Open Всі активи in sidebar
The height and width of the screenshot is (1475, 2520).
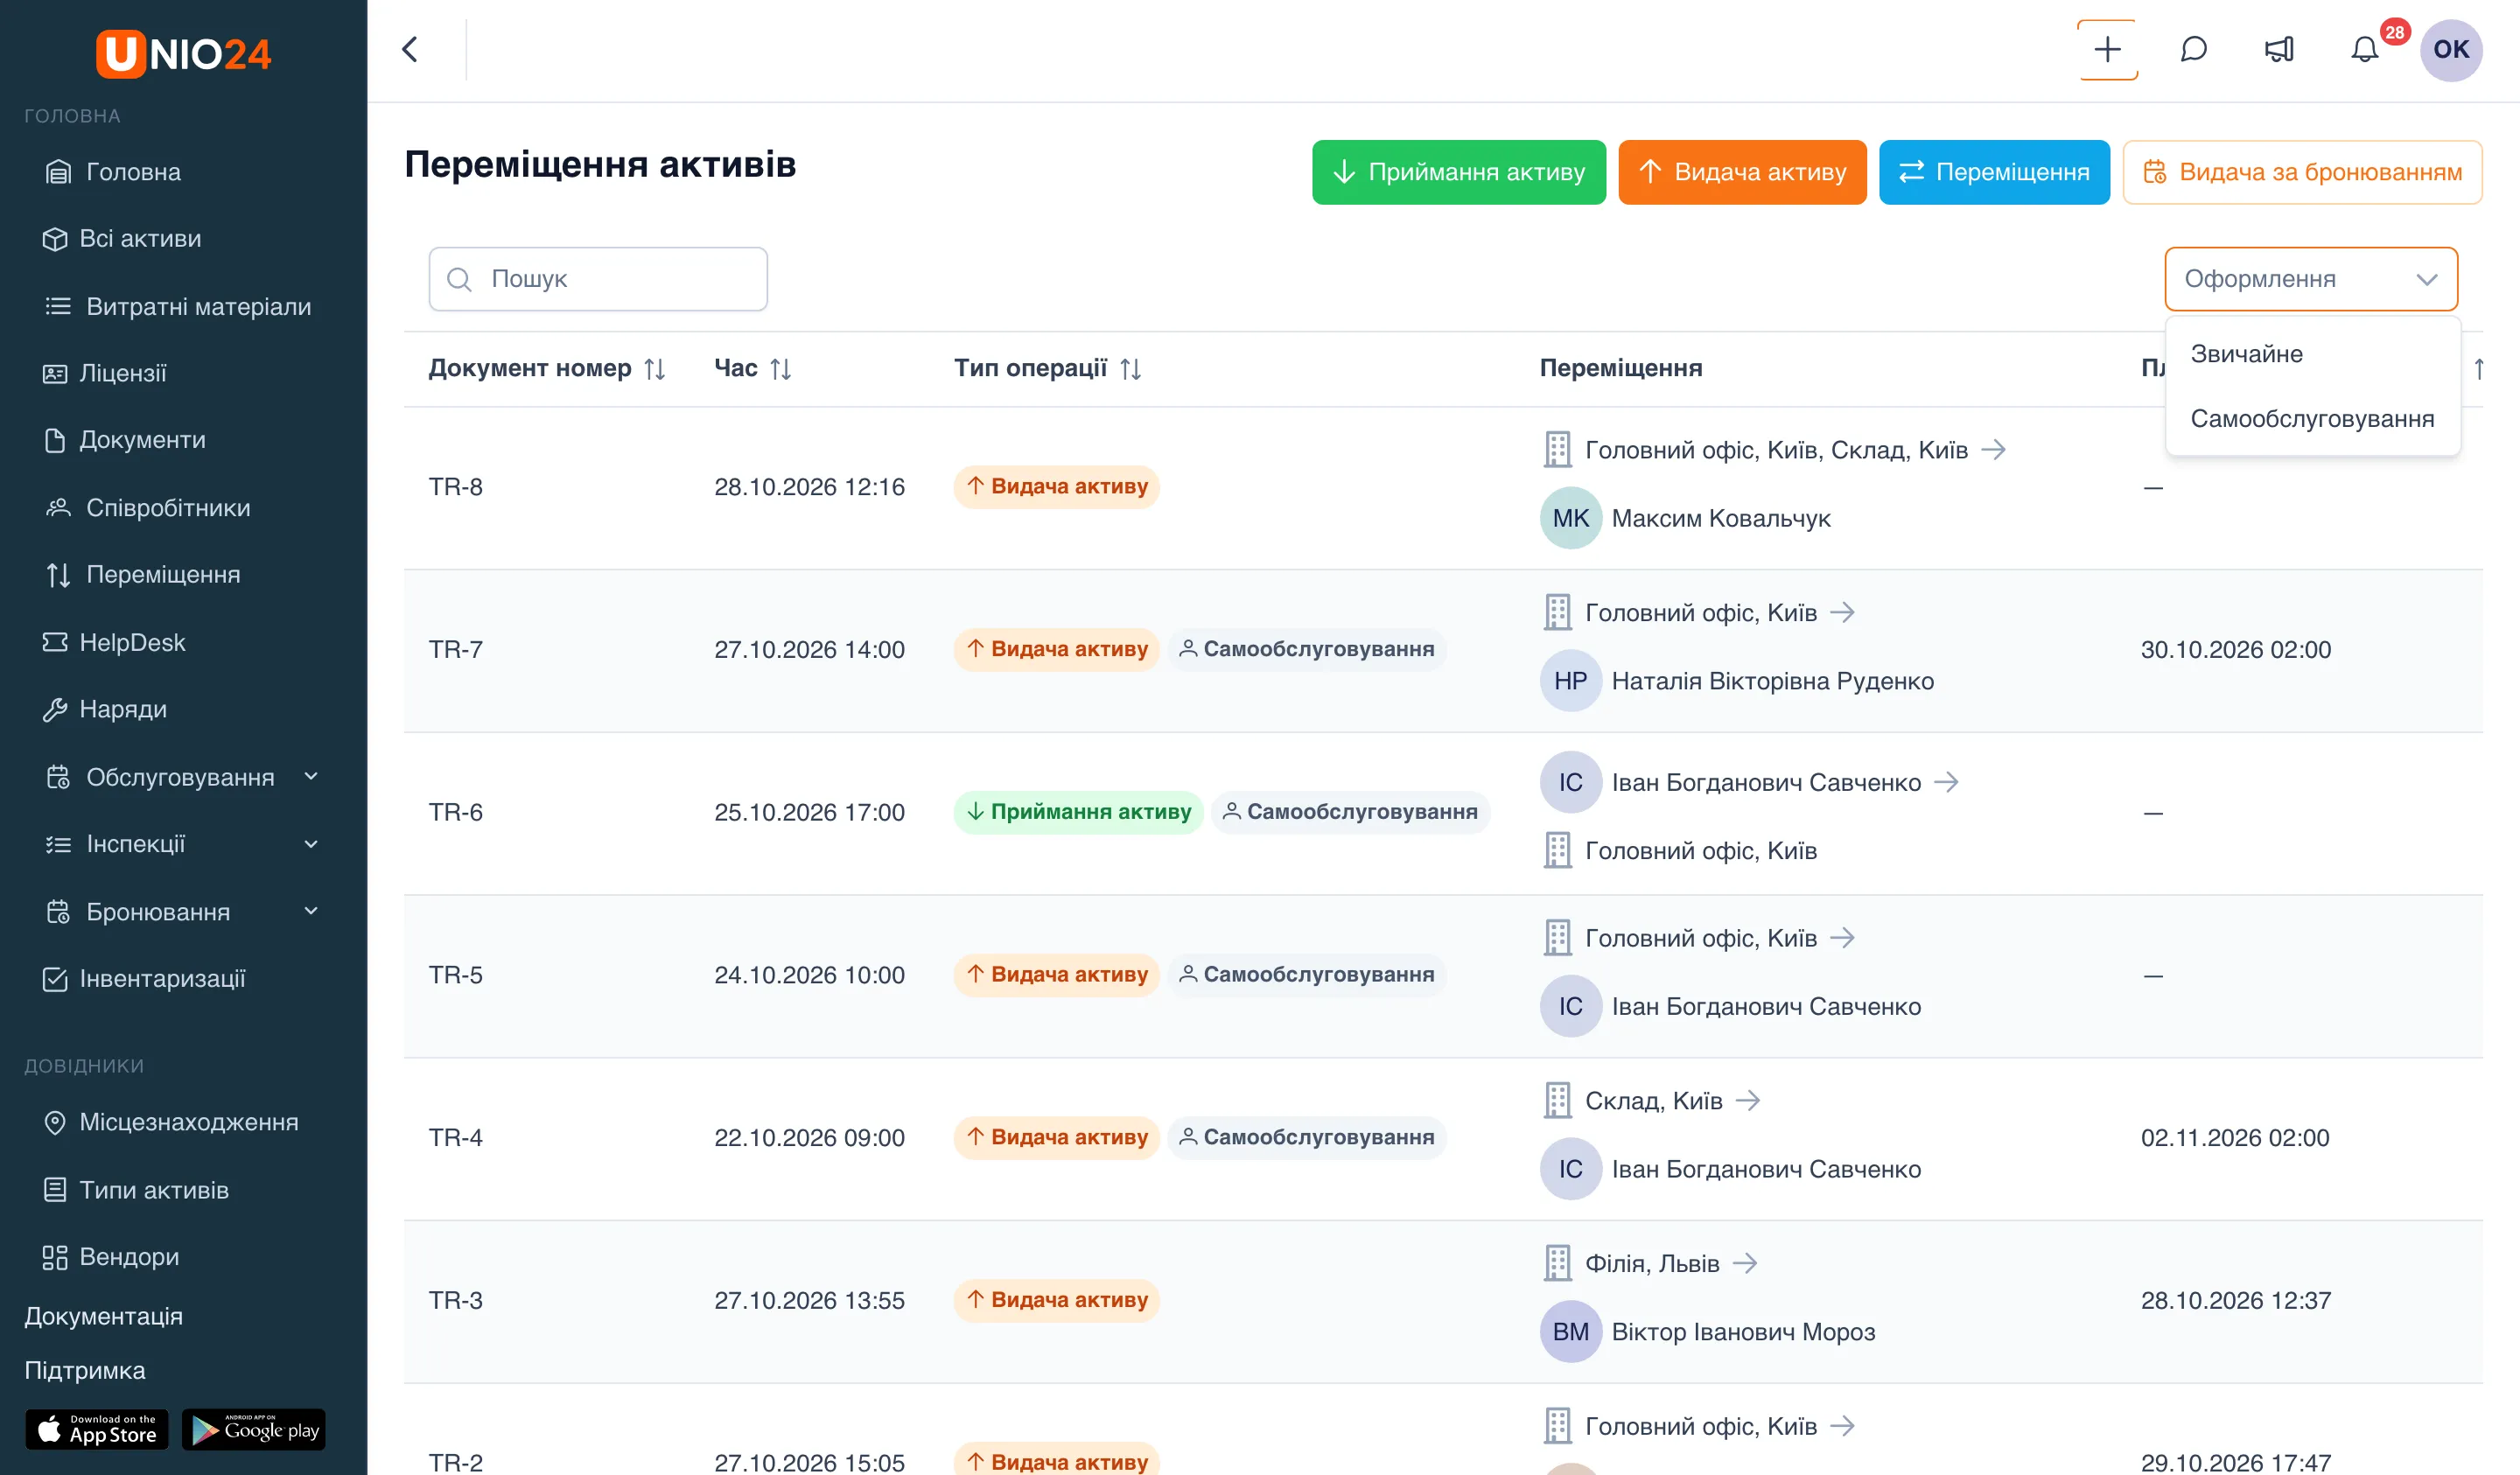(x=122, y=239)
